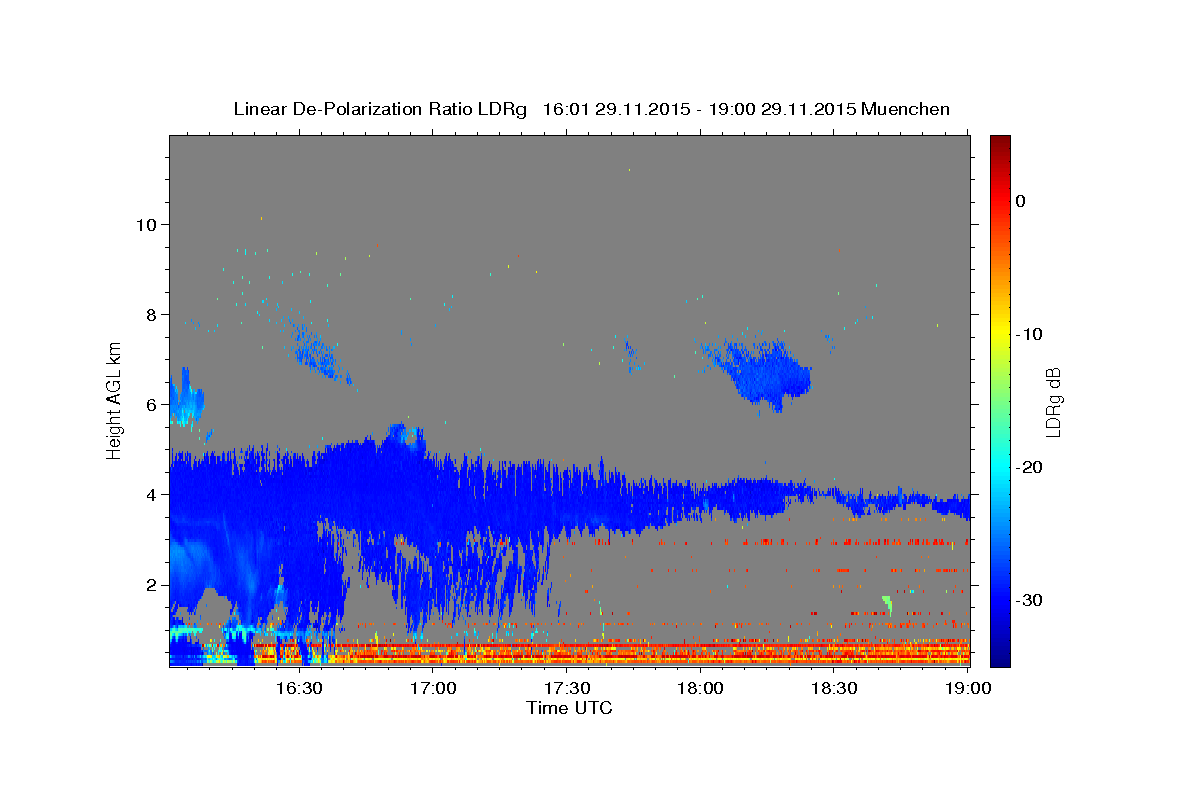Screen dimensions: 1200x800
Task: Click the '19:00' time tick label
Action: pos(967,688)
